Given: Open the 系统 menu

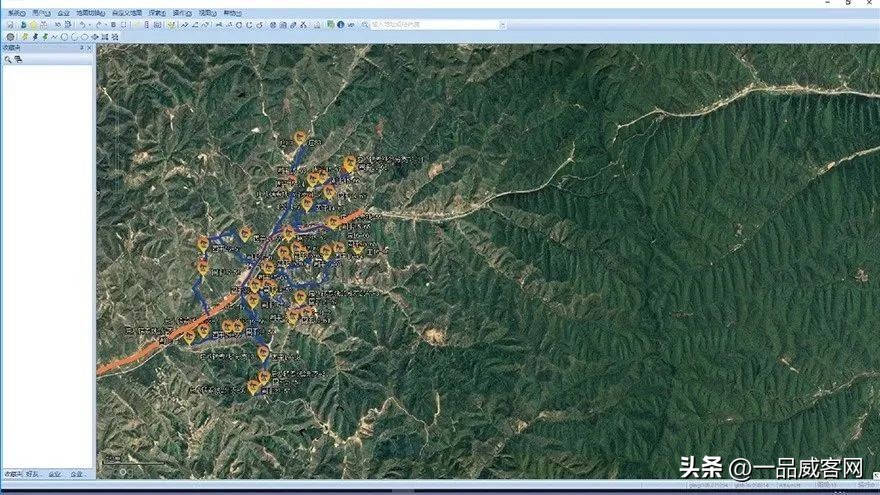Looking at the screenshot, I should pyautogui.click(x=16, y=13).
